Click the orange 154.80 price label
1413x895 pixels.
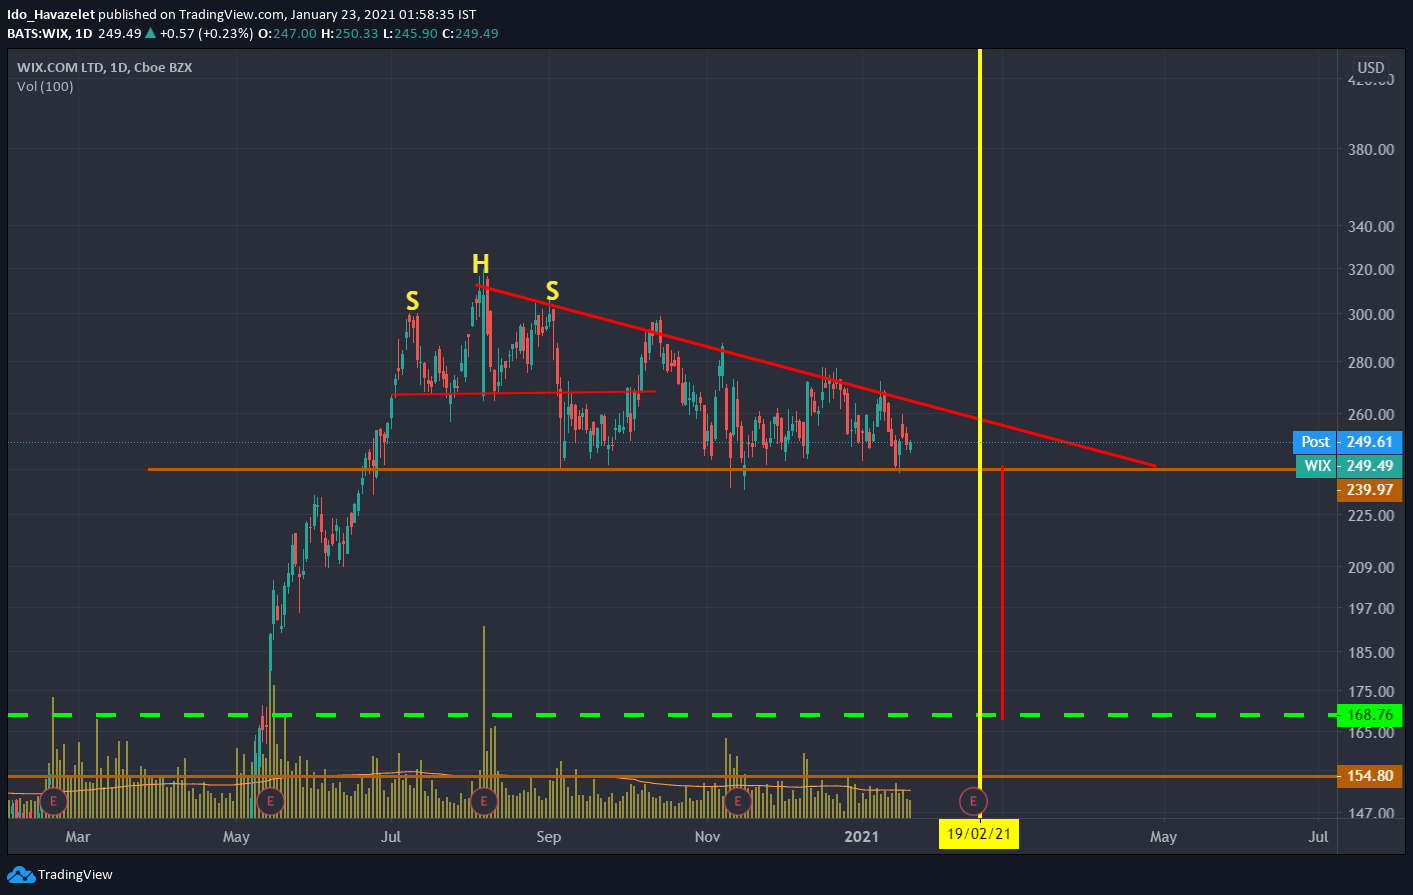click(x=1369, y=776)
